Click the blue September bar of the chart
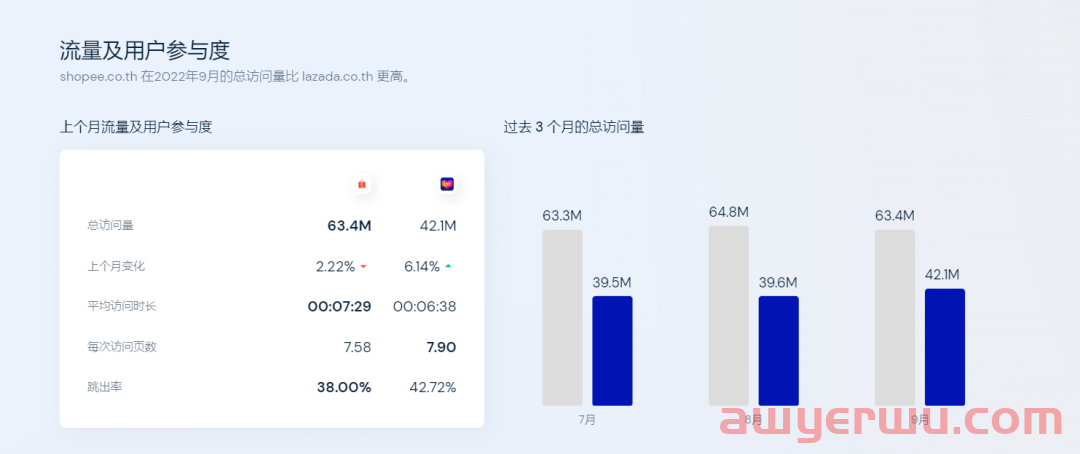Screen dimensions: 1080x454 click(x=945, y=347)
